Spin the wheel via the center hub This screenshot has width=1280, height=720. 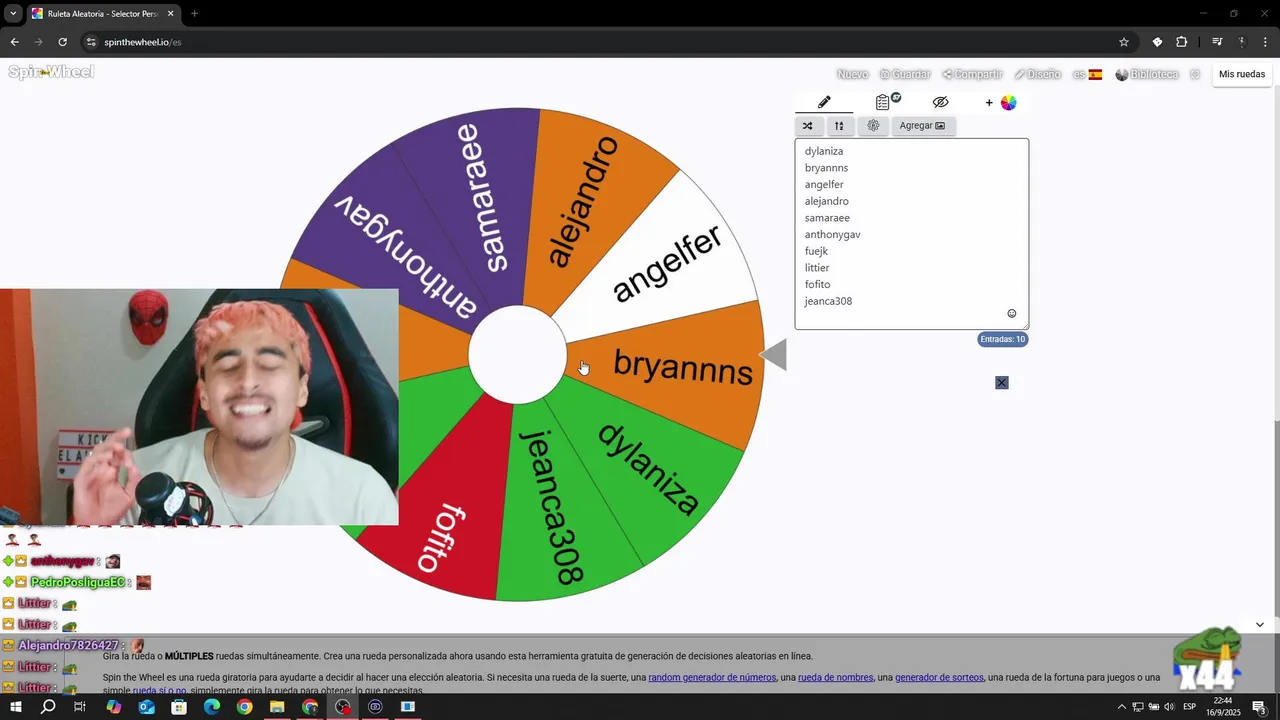pos(518,355)
